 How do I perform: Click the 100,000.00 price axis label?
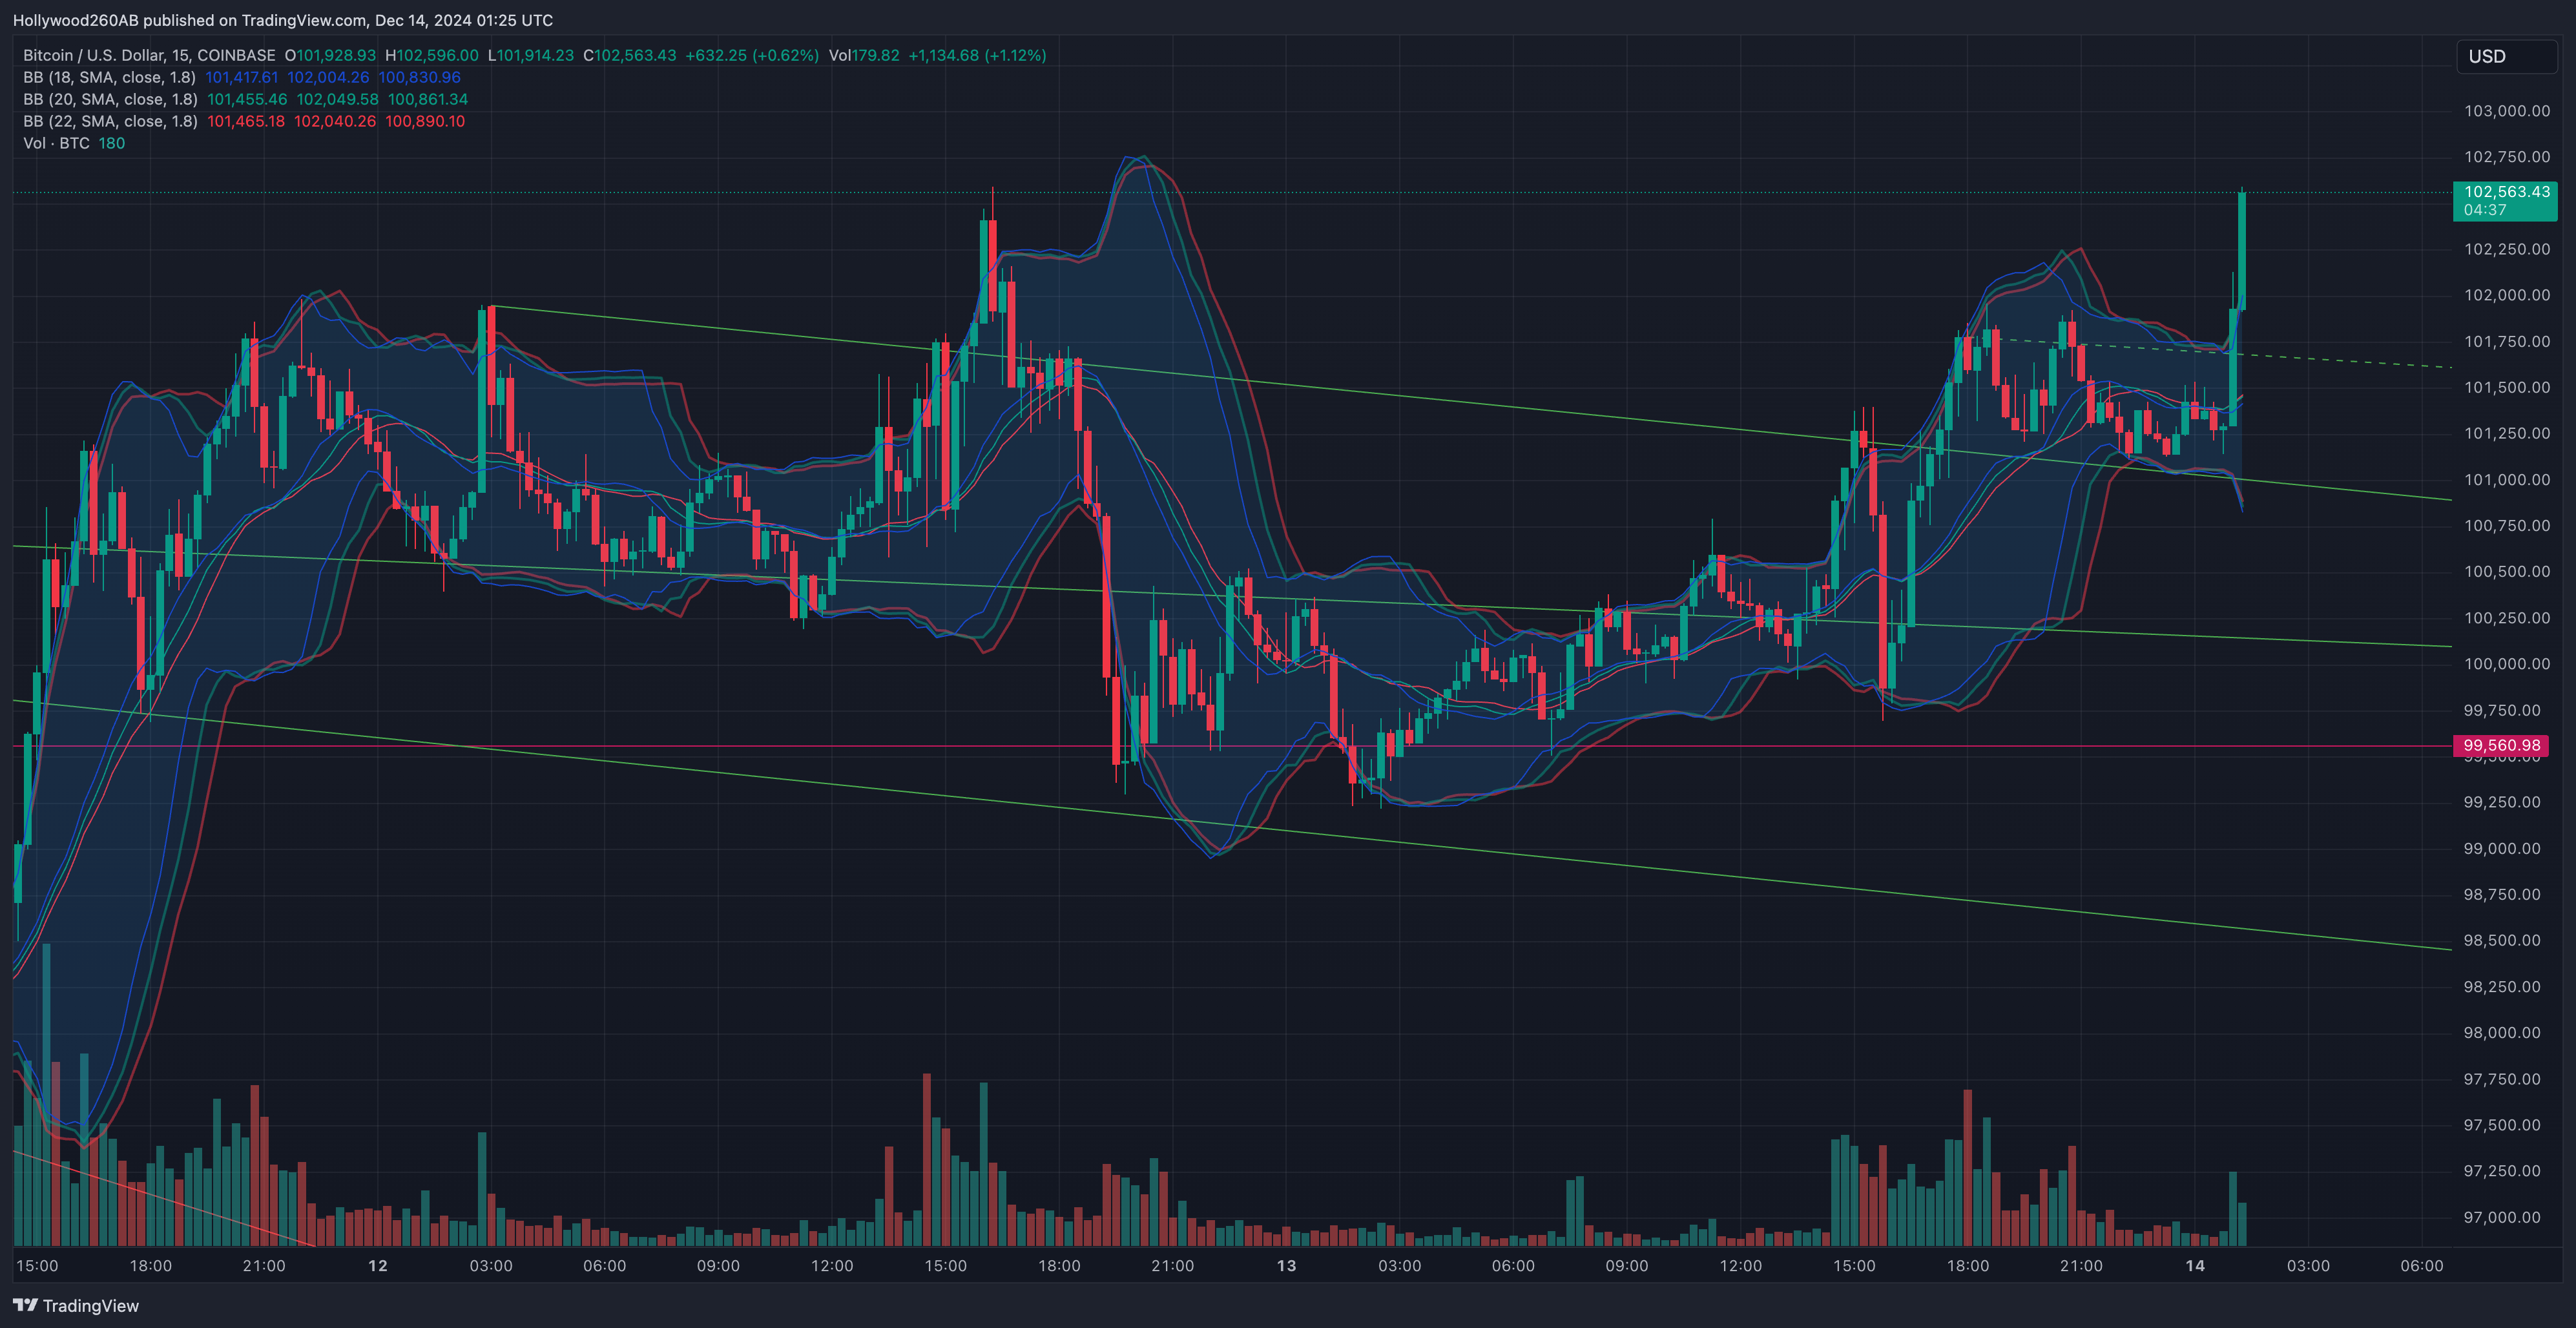(2506, 664)
